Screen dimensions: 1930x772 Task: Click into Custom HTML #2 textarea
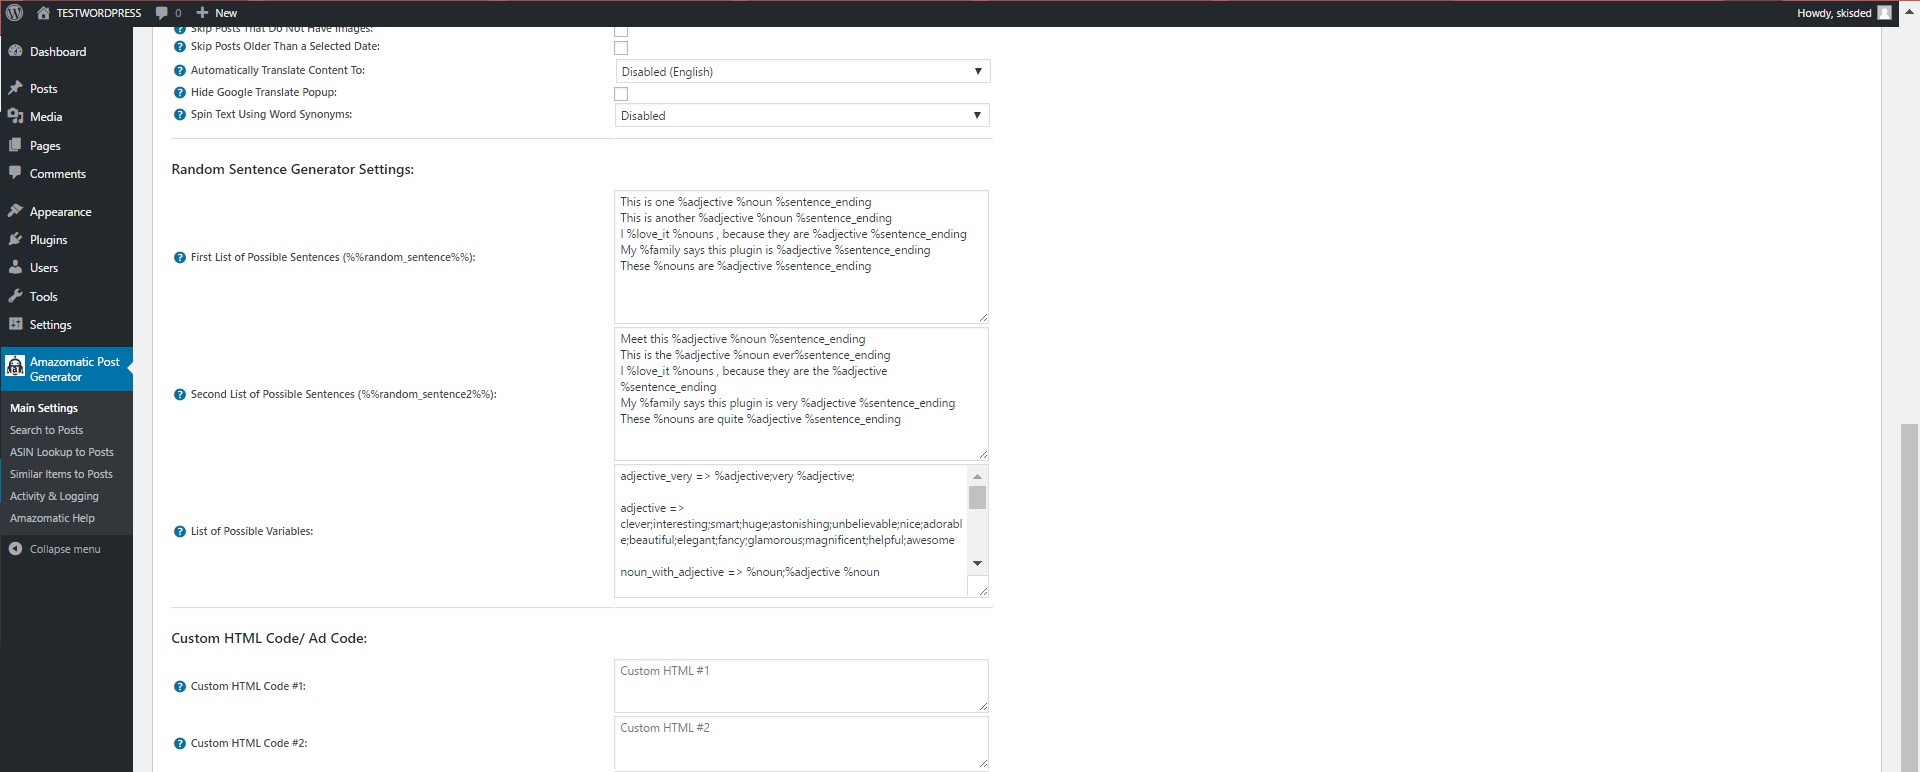point(801,743)
